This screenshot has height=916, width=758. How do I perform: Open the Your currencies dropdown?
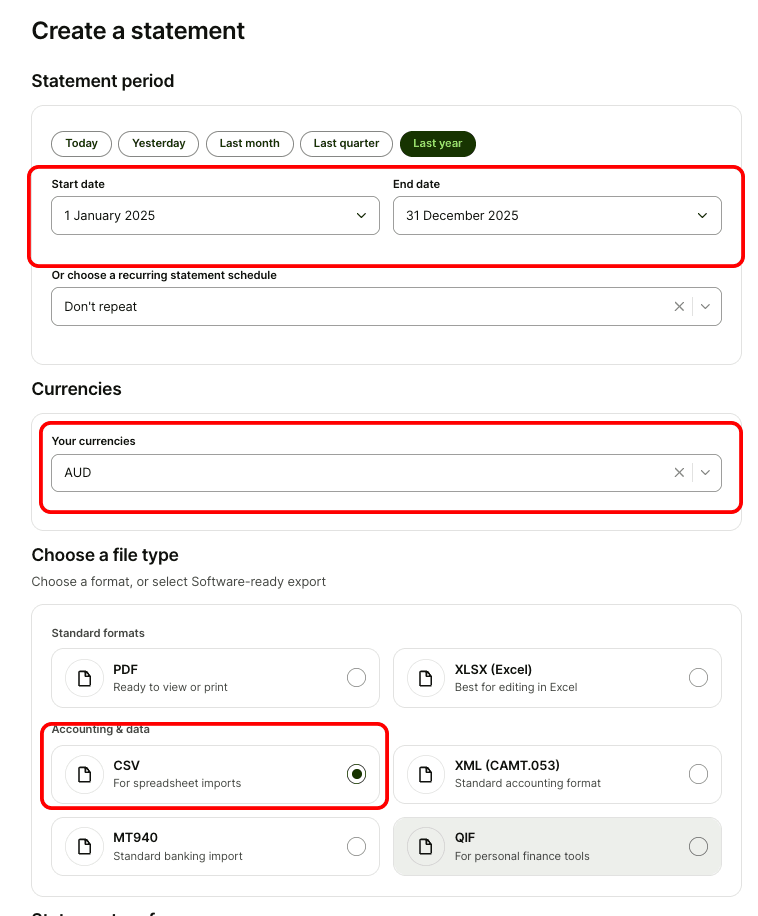point(387,473)
